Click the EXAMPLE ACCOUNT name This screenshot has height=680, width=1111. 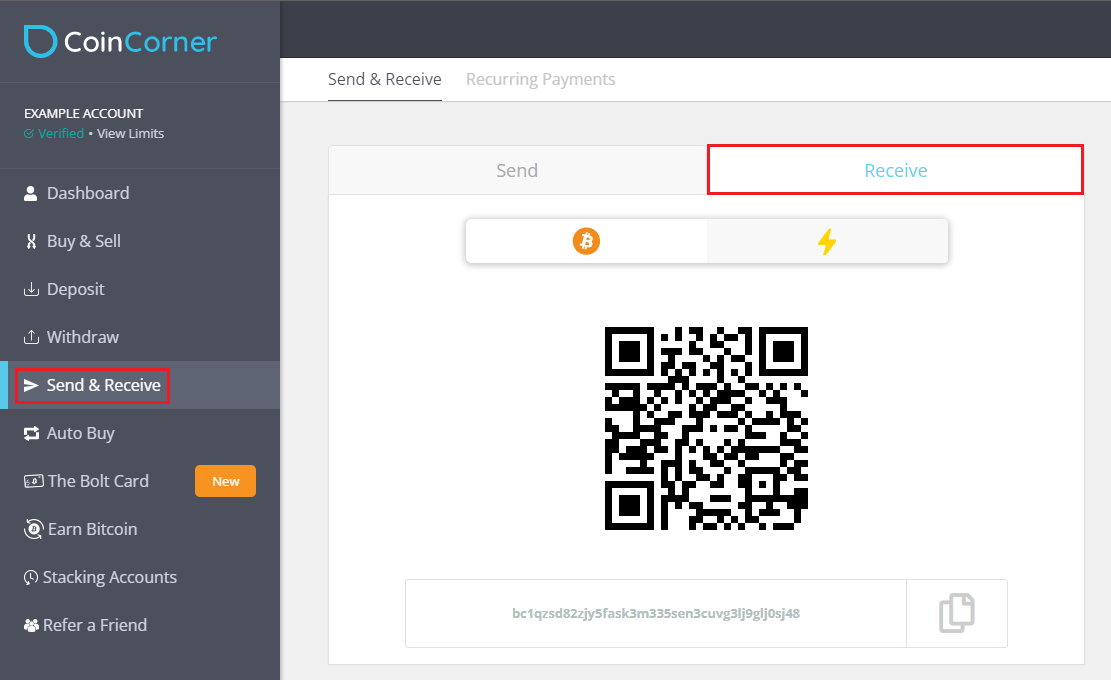point(84,113)
